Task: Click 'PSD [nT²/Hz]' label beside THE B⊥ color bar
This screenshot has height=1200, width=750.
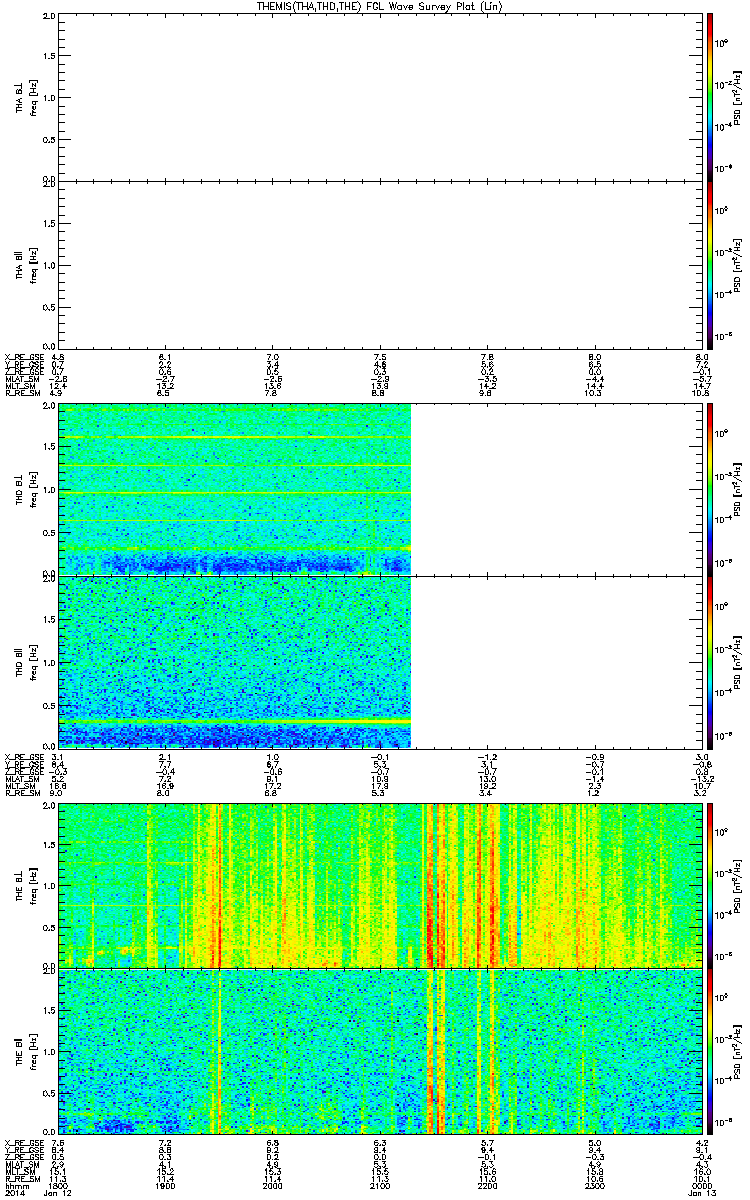Action: (x=738, y=884)
